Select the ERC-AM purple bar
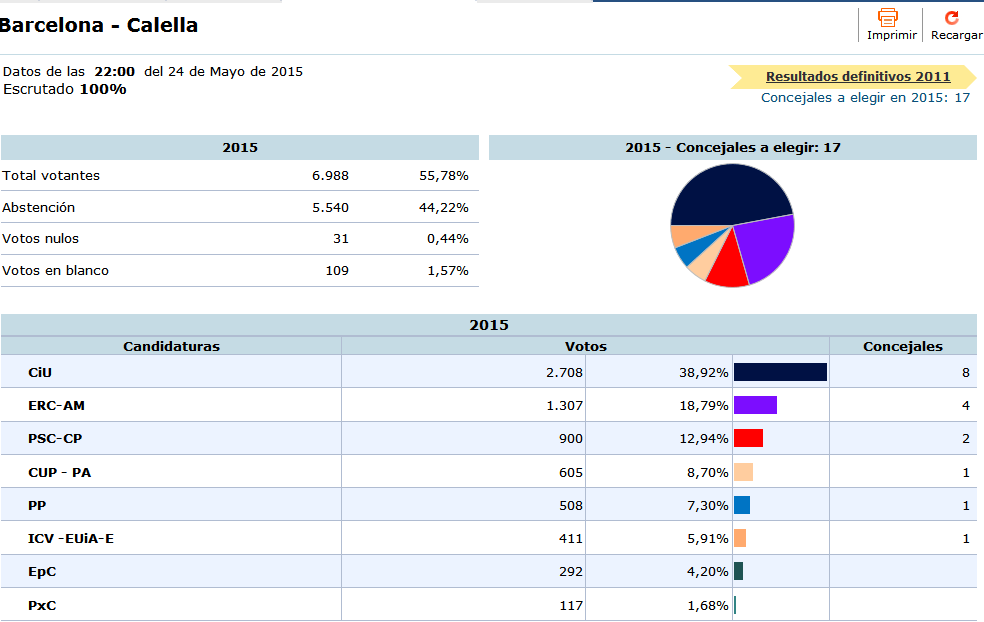984x622 pixels. coord(755,405)
